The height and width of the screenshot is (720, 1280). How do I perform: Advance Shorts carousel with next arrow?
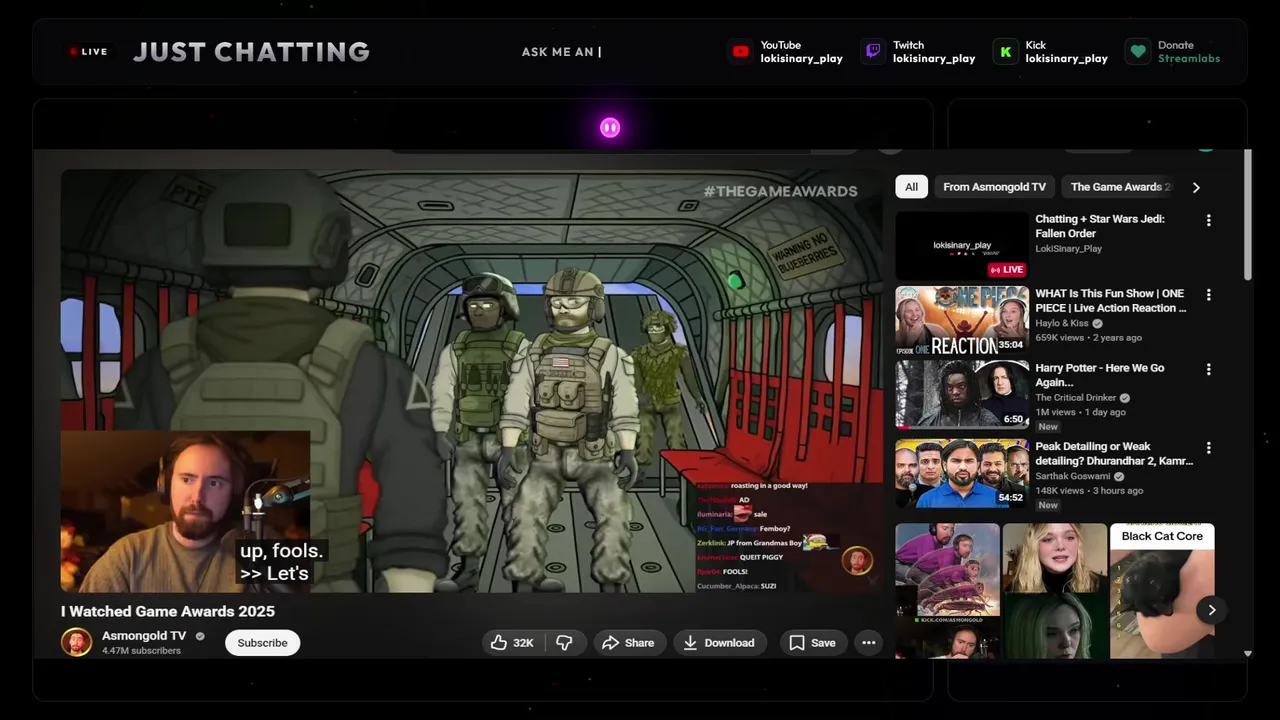1211,610
